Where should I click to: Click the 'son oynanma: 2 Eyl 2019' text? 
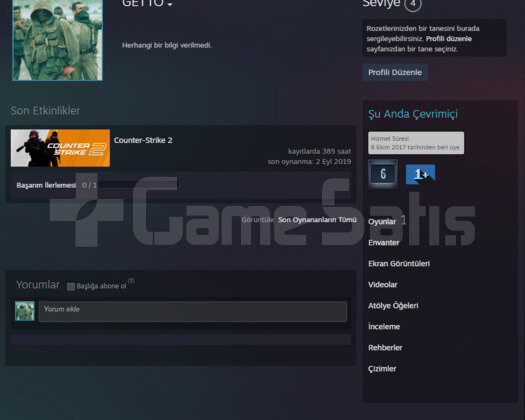pos(309,161)
